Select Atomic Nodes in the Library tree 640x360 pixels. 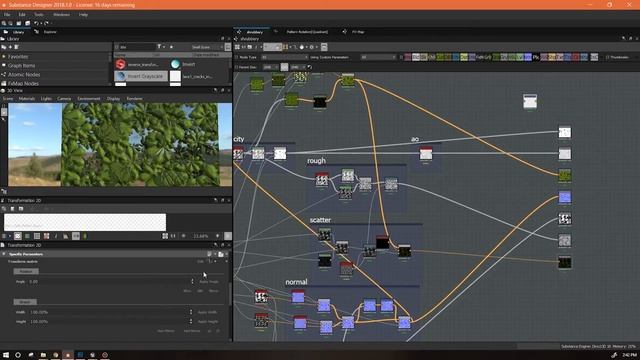[x=24, y=74]
